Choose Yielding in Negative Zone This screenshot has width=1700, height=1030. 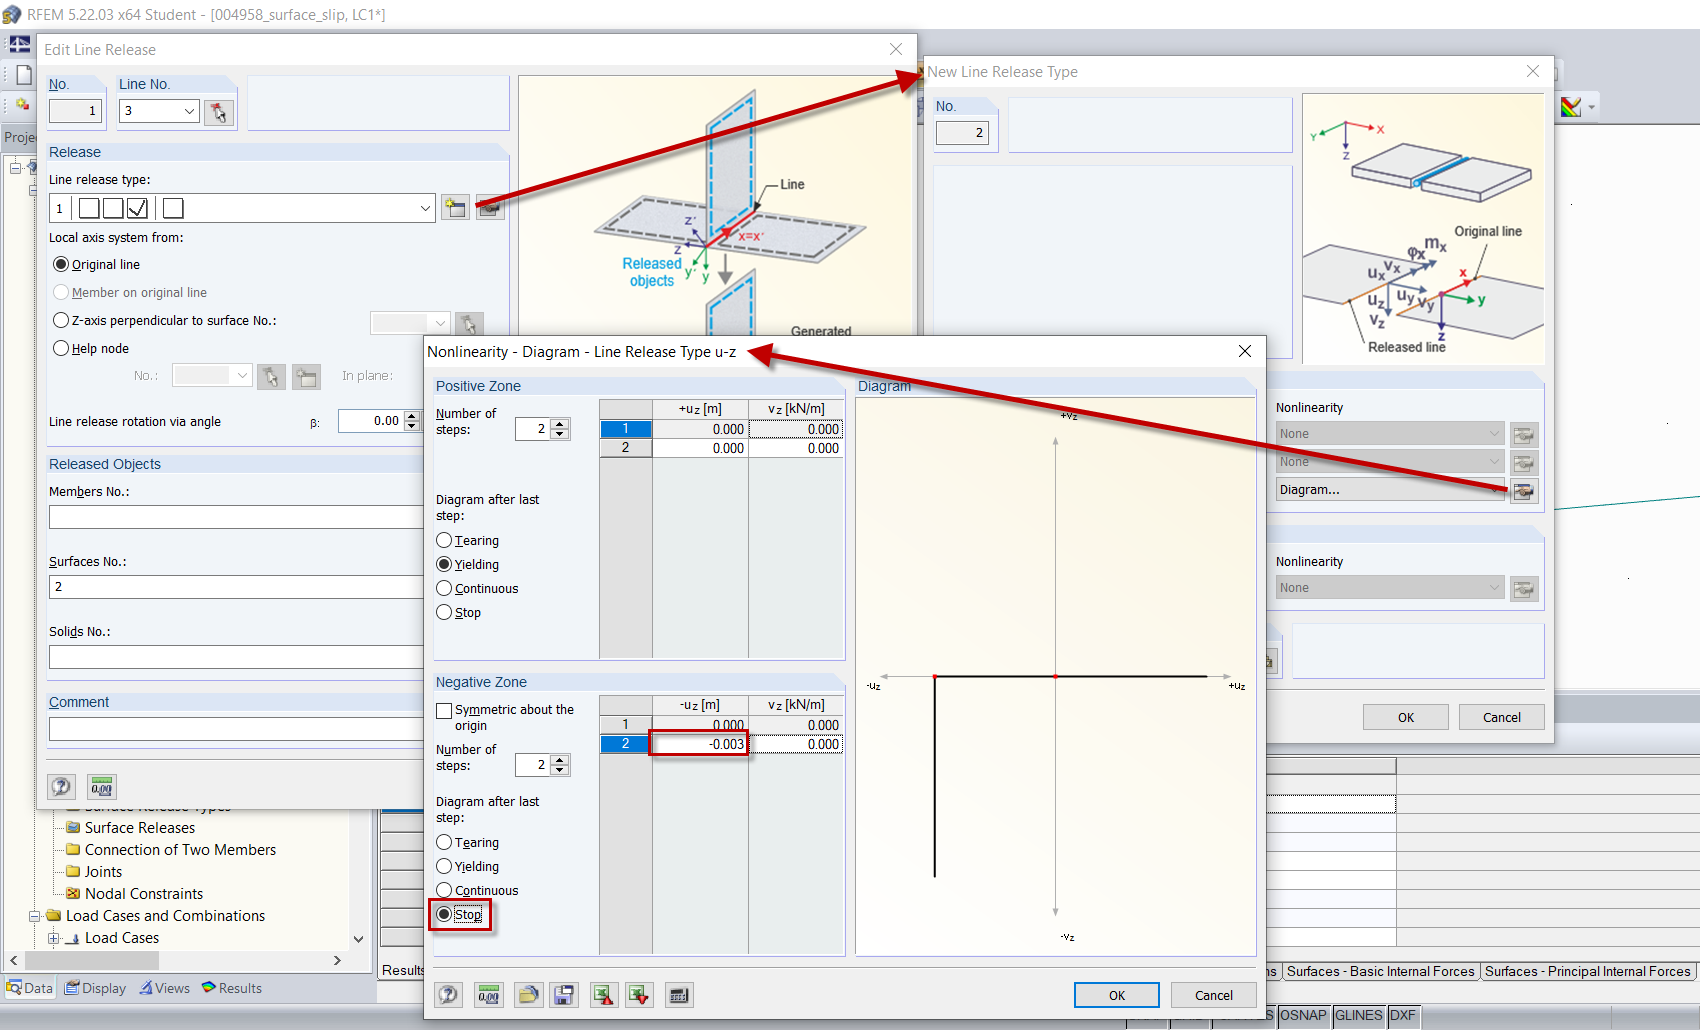(x=444, y=866)
